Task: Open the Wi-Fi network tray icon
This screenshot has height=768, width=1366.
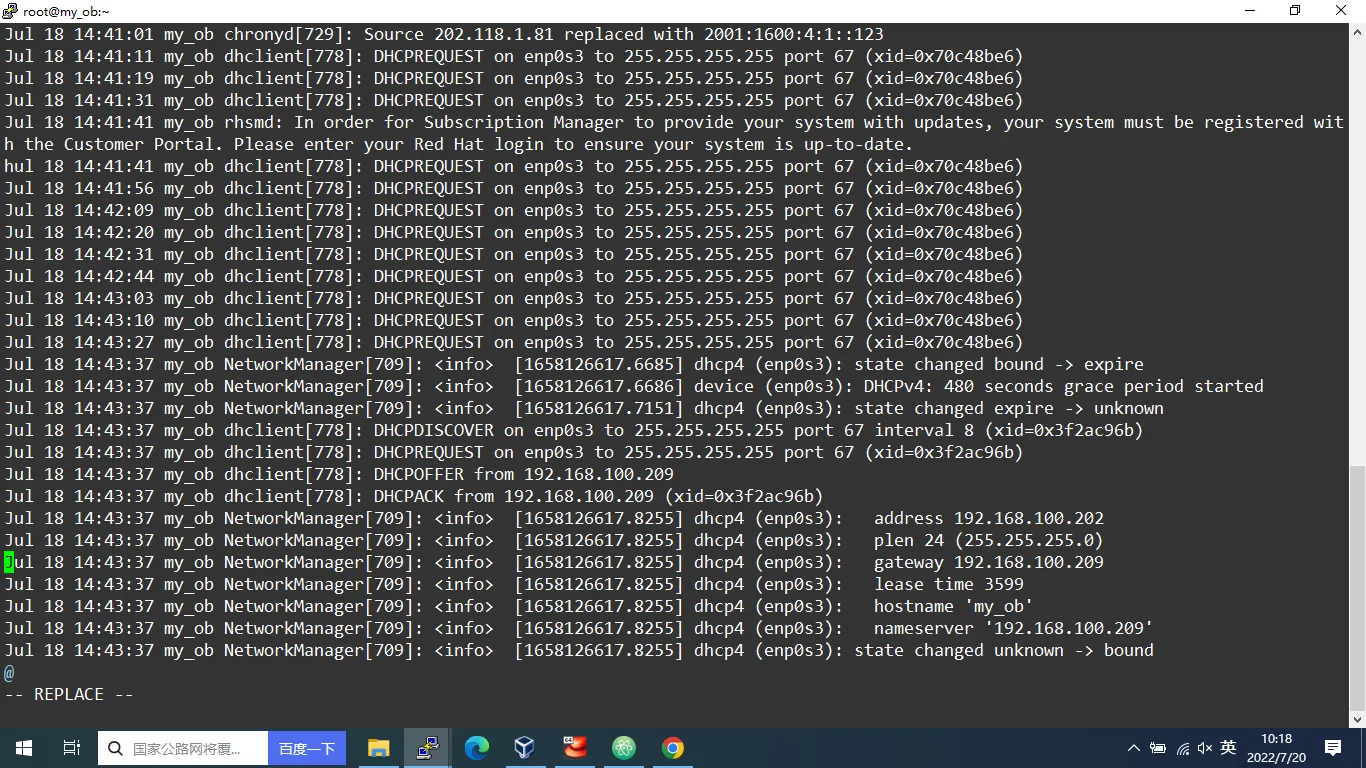Action: tap(1182, 748)
